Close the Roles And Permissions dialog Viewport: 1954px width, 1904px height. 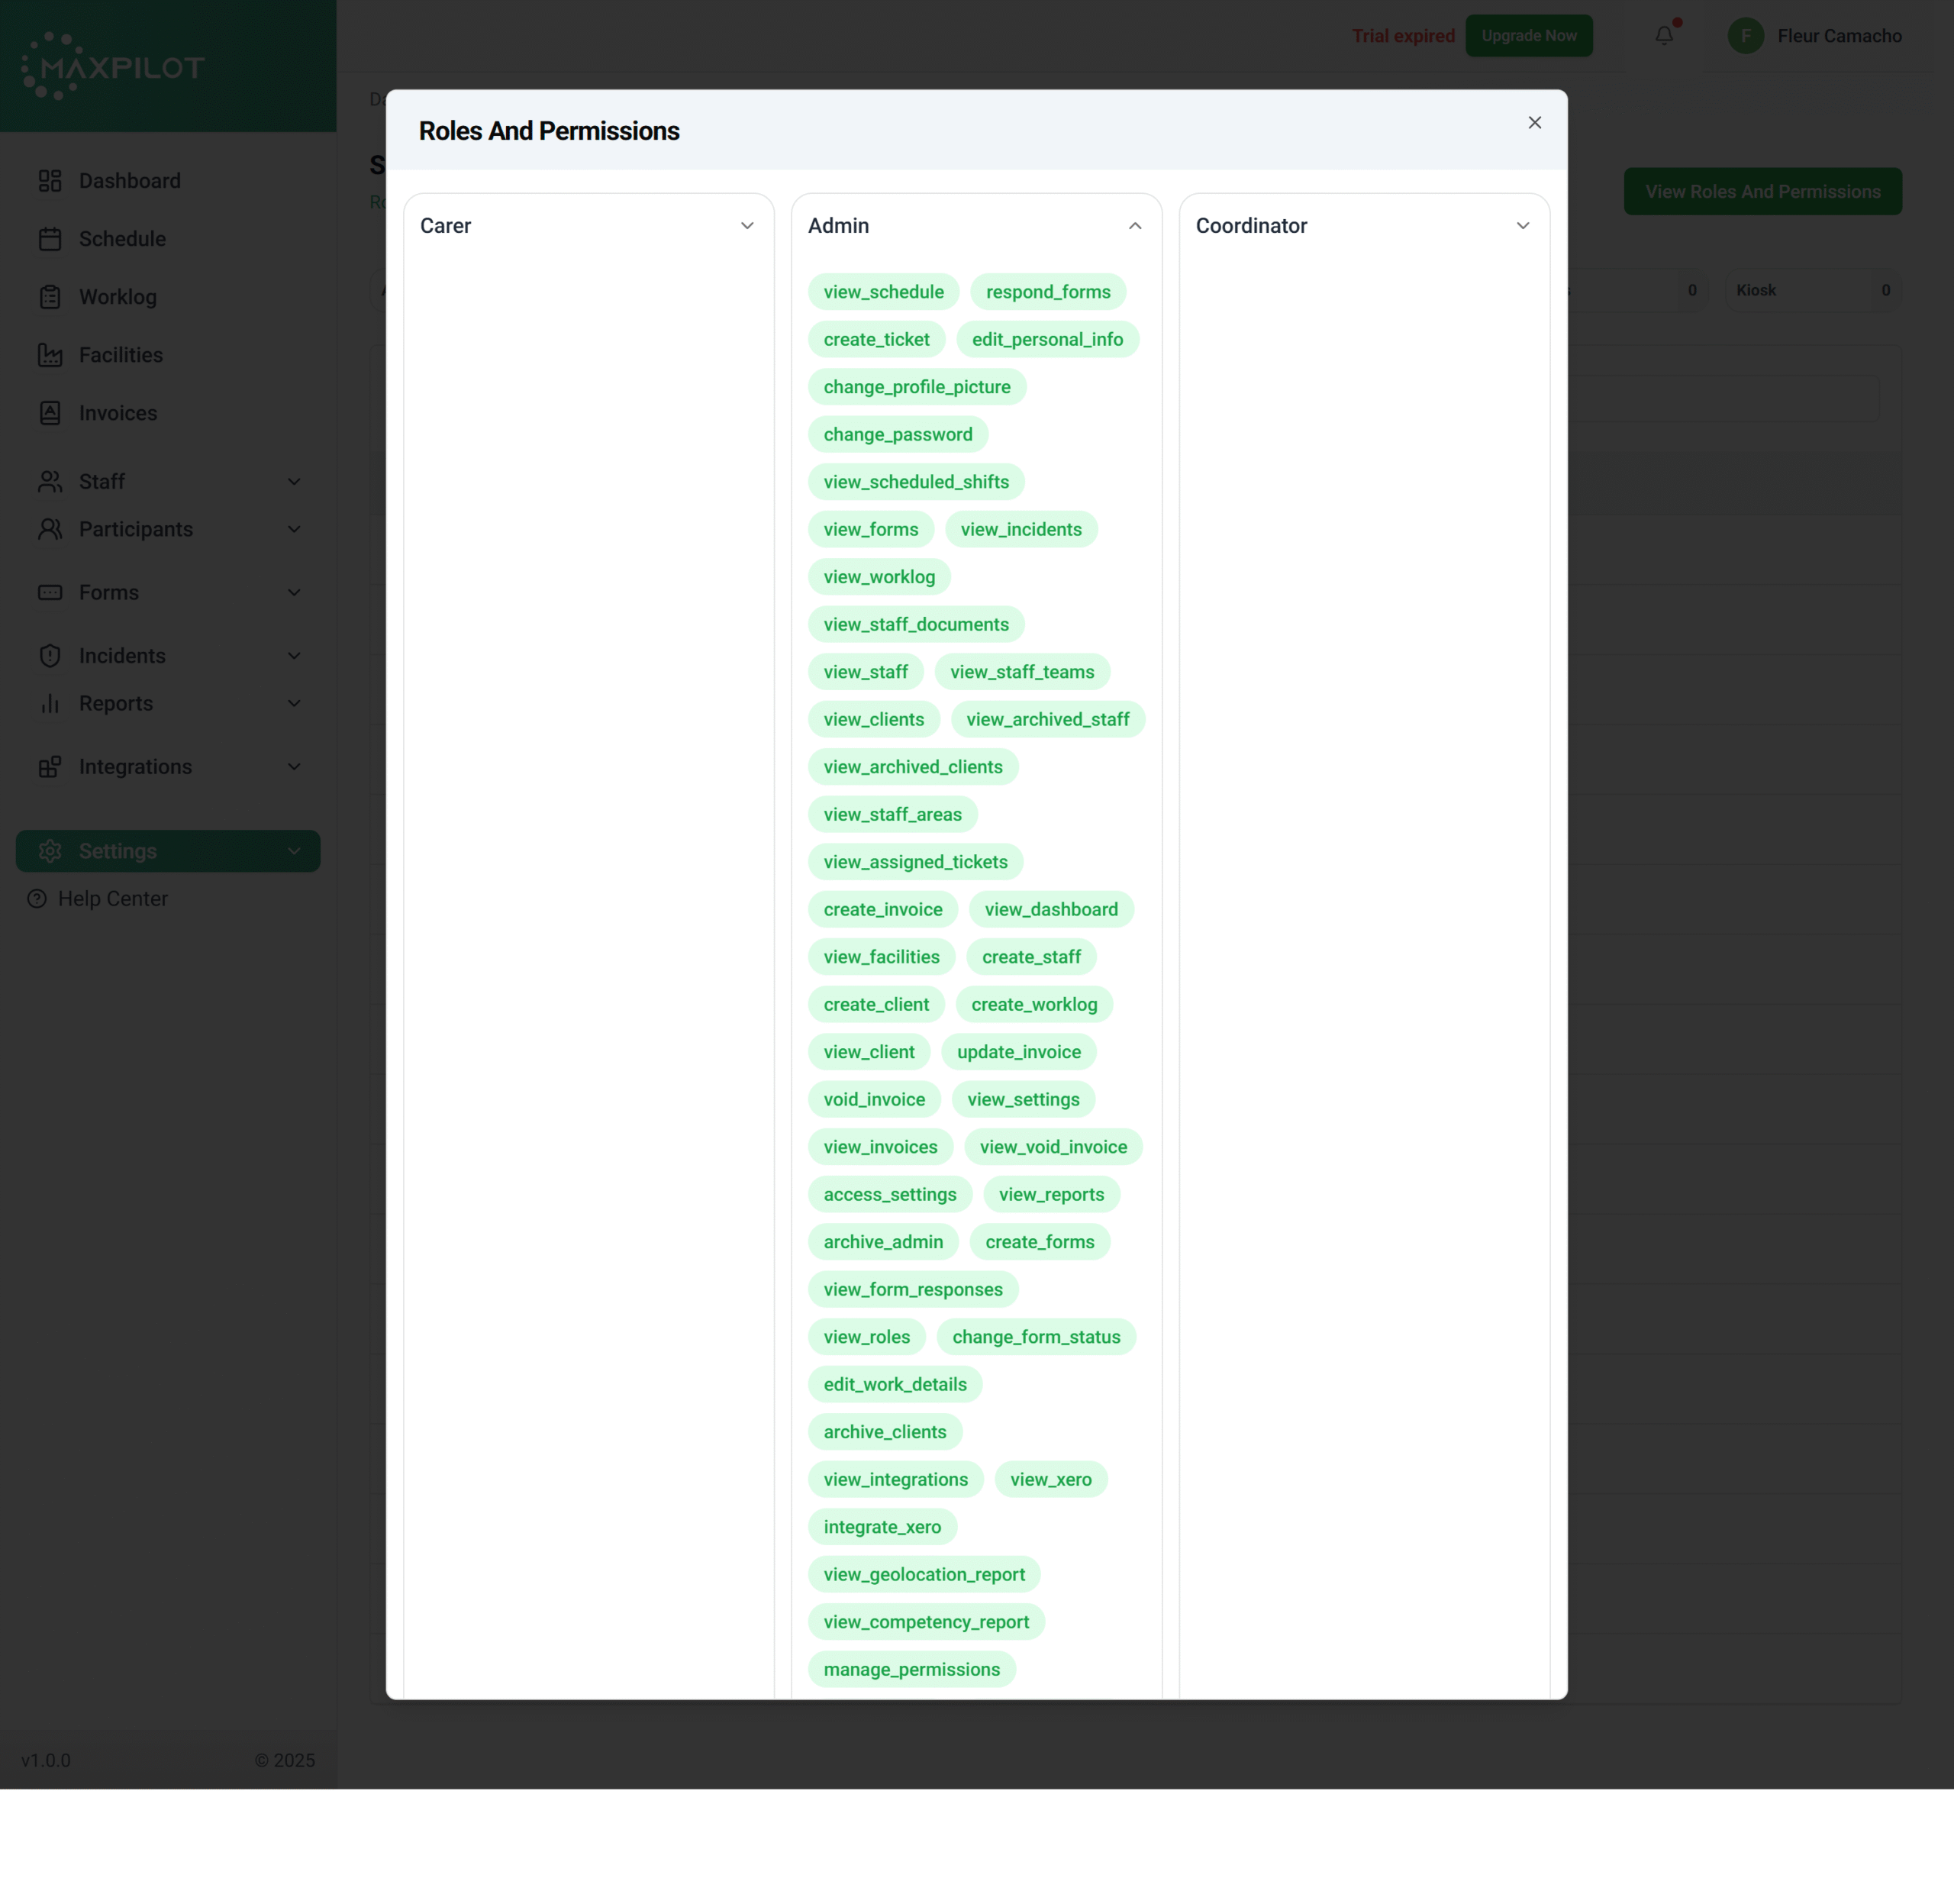(1534, 123)
